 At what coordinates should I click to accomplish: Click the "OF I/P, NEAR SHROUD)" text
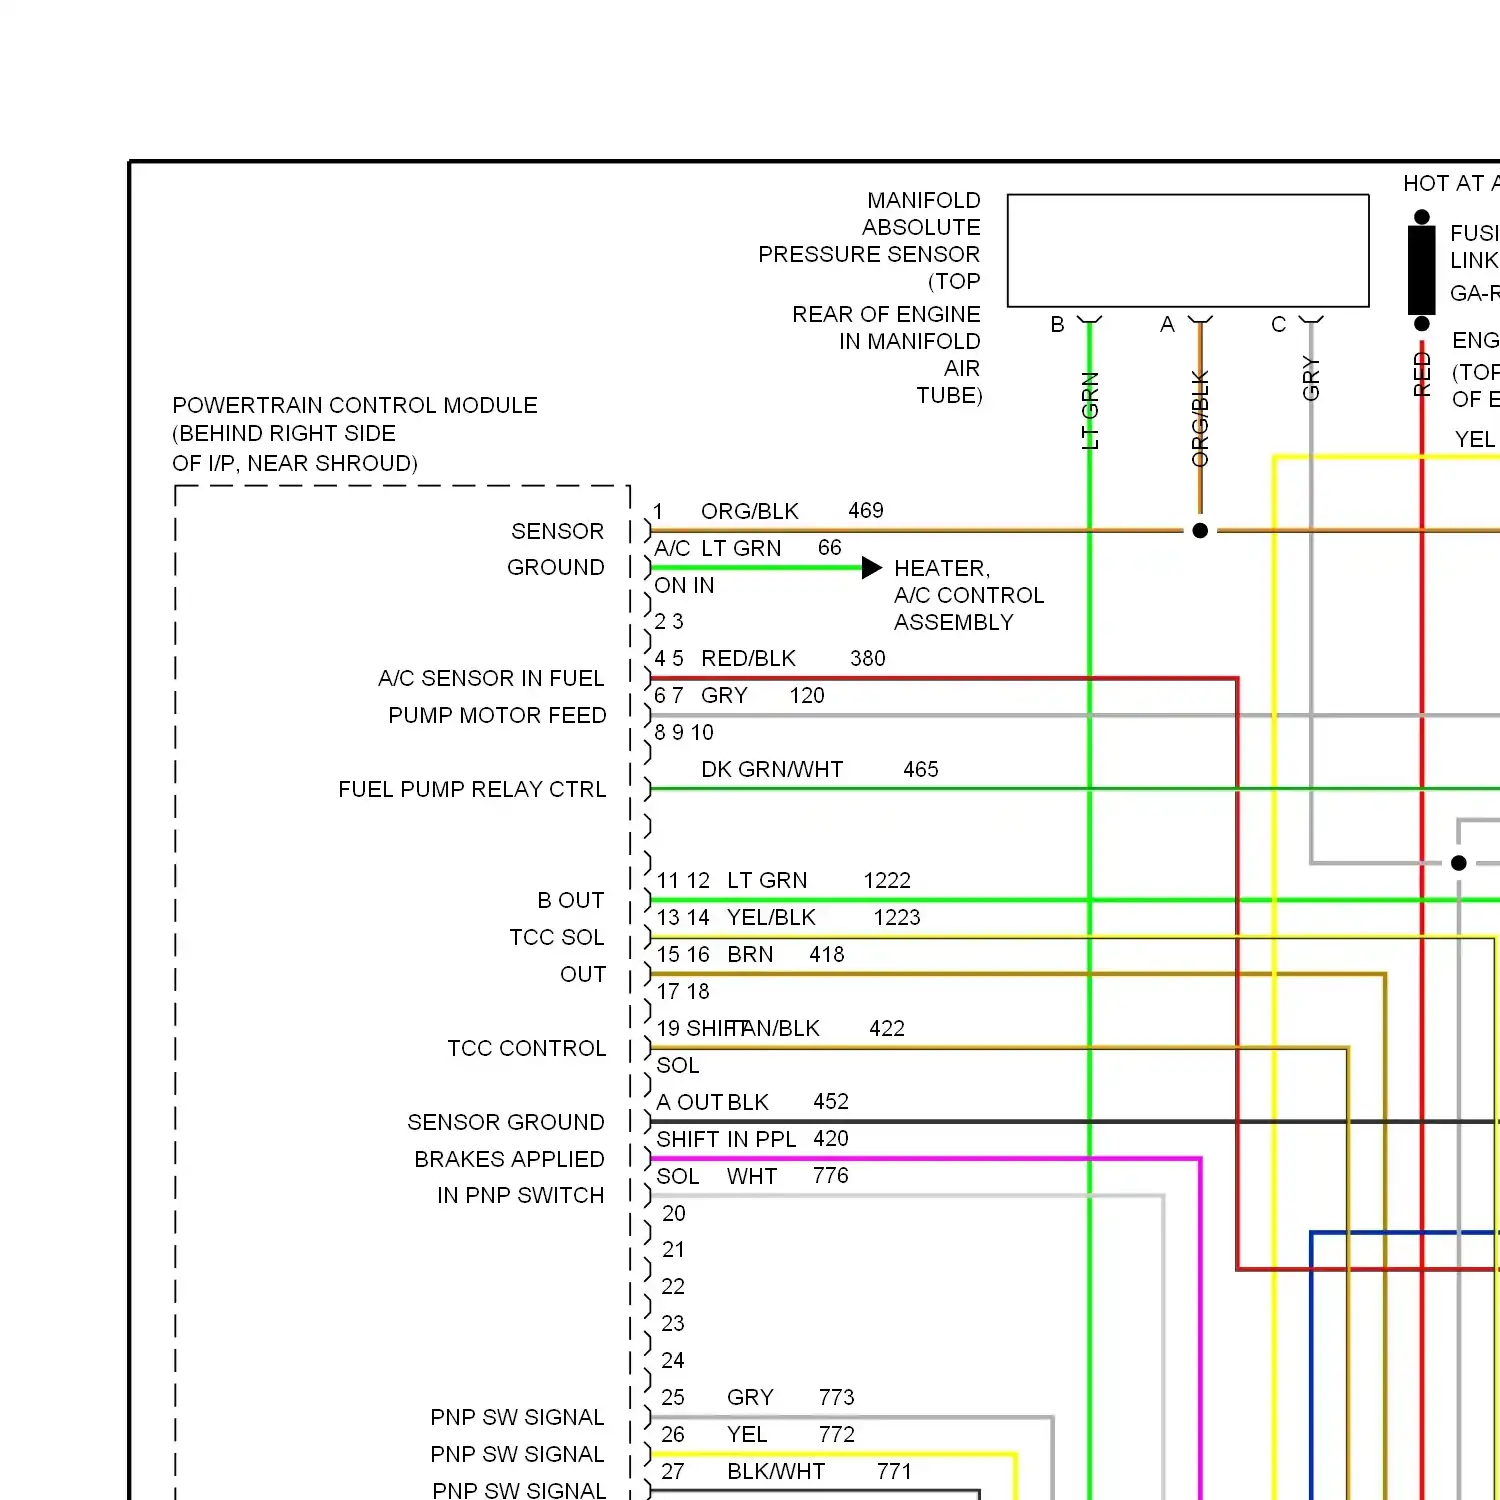pos(295,463)
